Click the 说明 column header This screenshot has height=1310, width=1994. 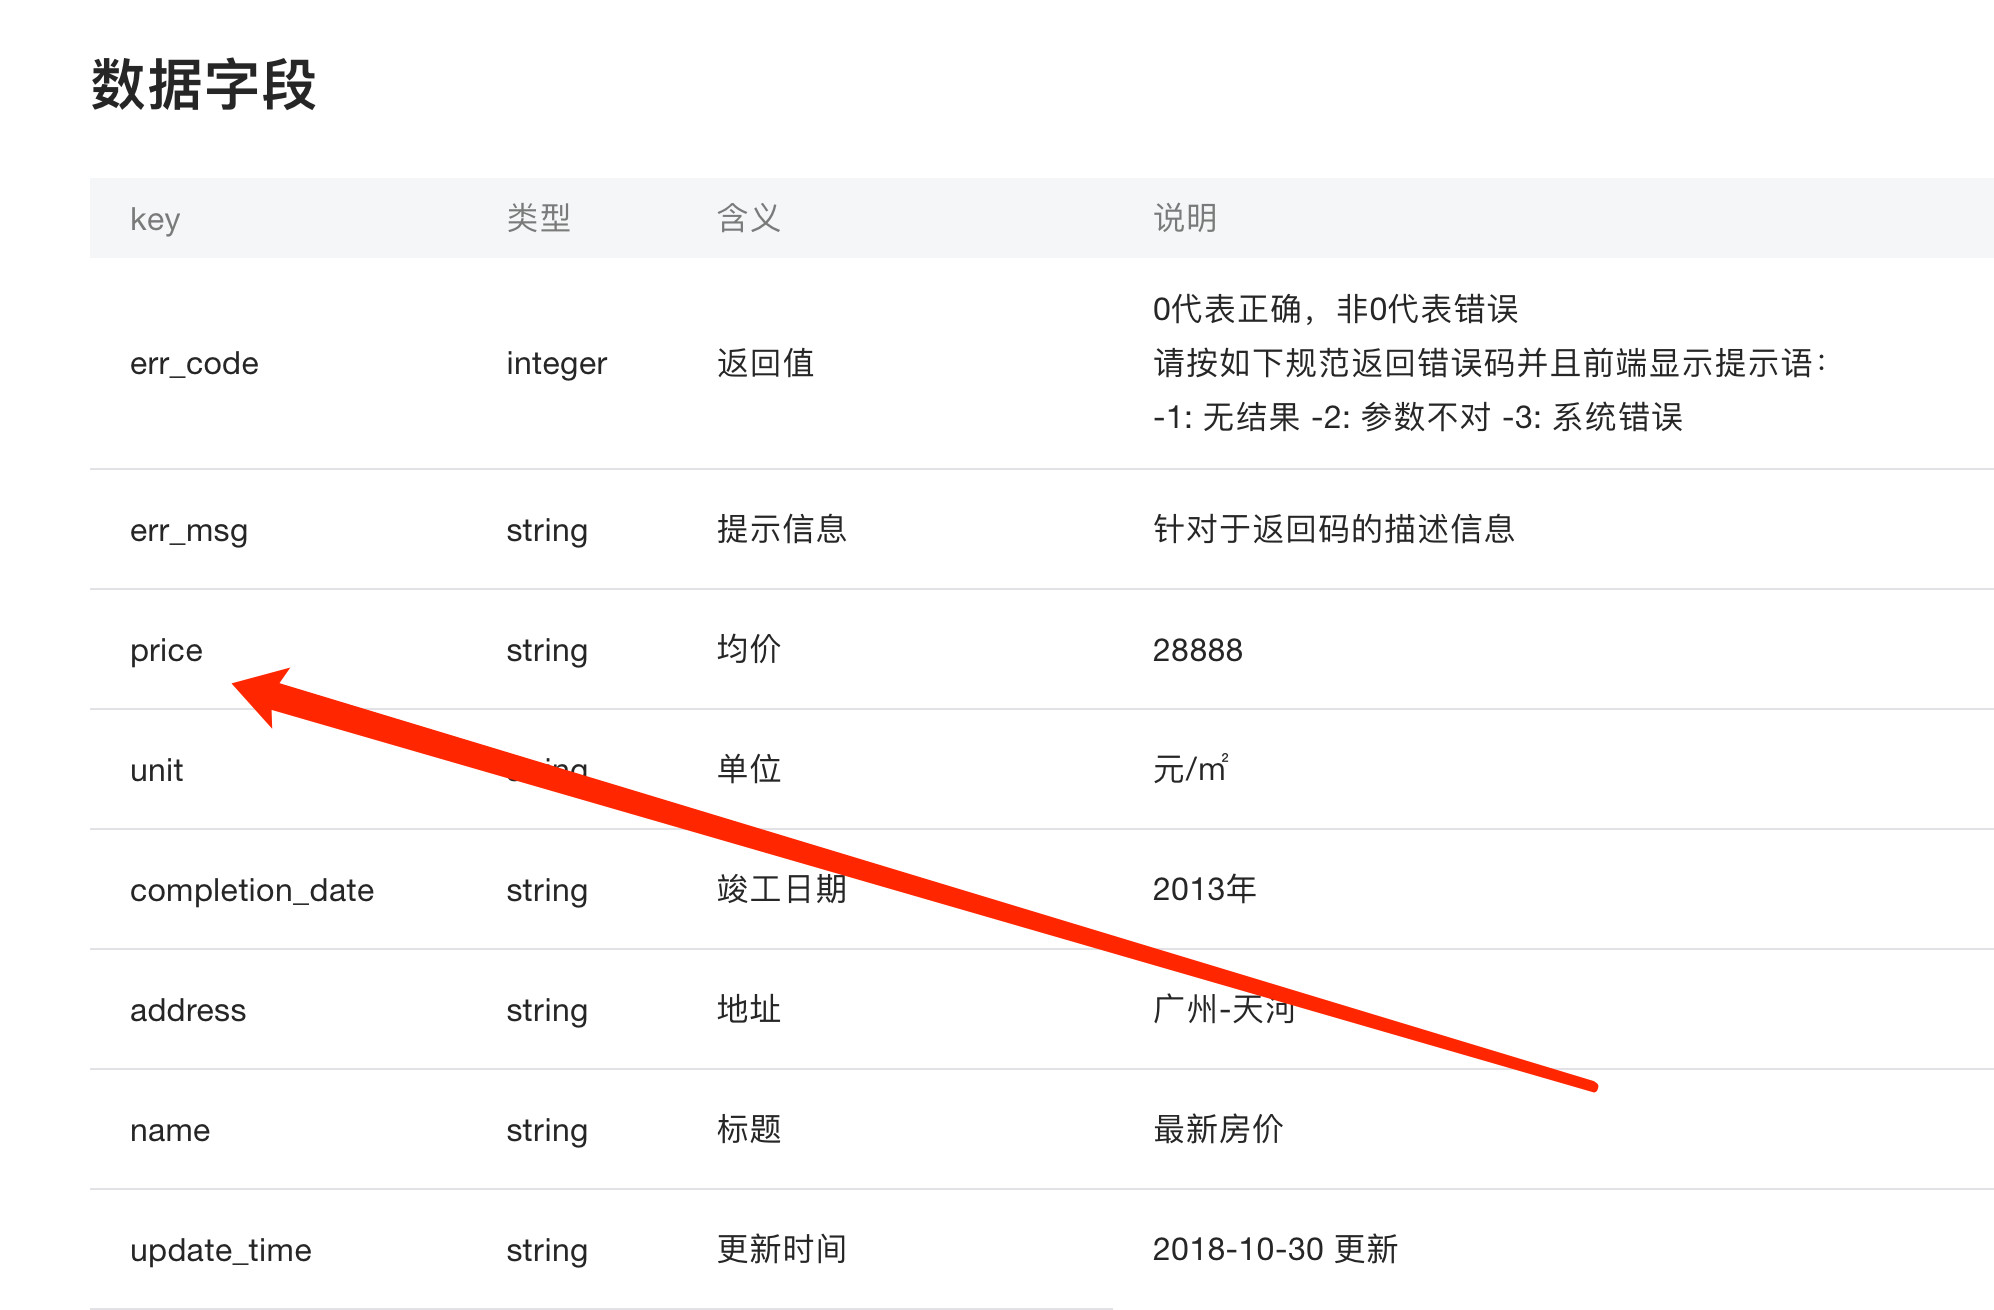[x=1185, y=218]
